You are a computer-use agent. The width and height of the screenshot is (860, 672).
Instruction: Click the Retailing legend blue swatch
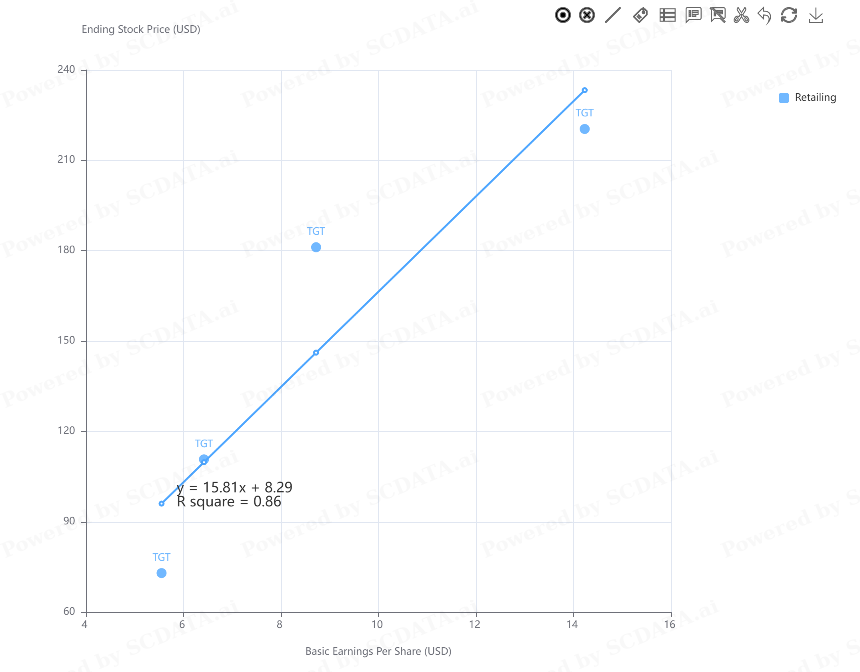(784, 98)
